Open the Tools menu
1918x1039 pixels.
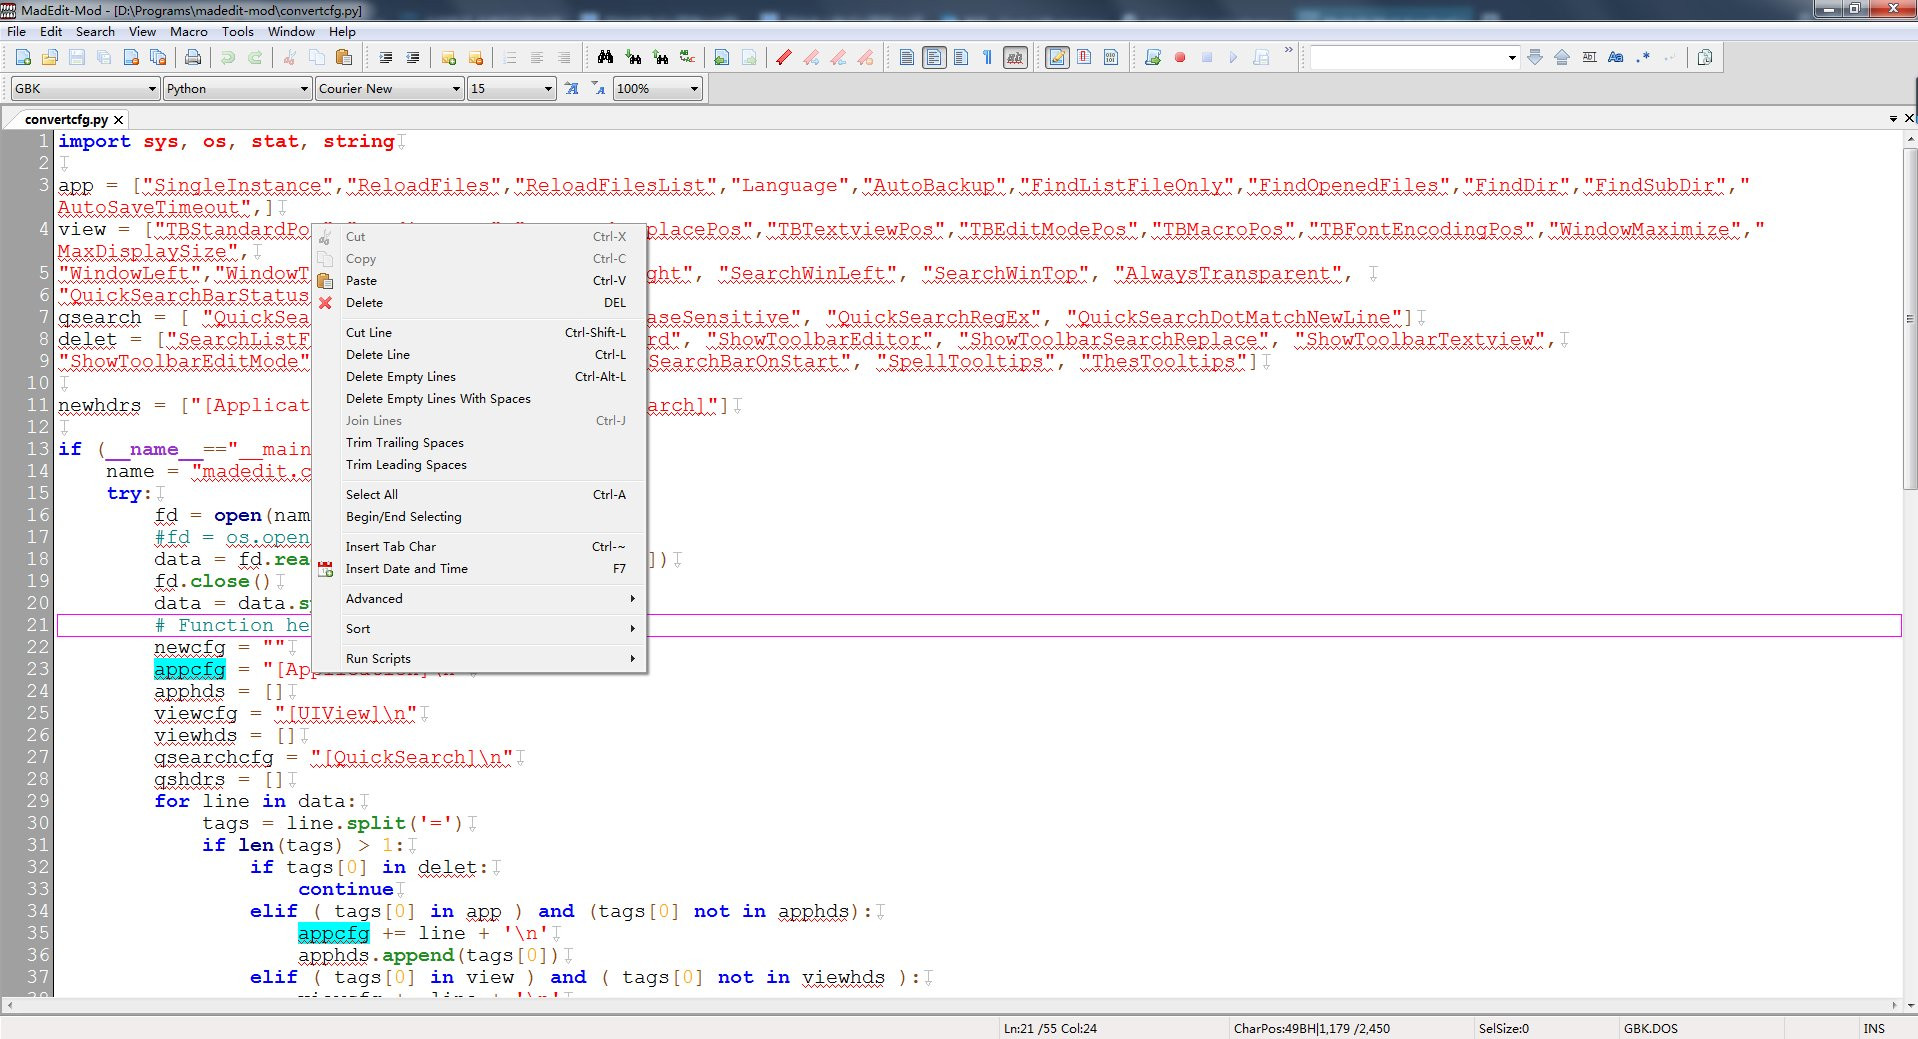click(x=238, y=32)
